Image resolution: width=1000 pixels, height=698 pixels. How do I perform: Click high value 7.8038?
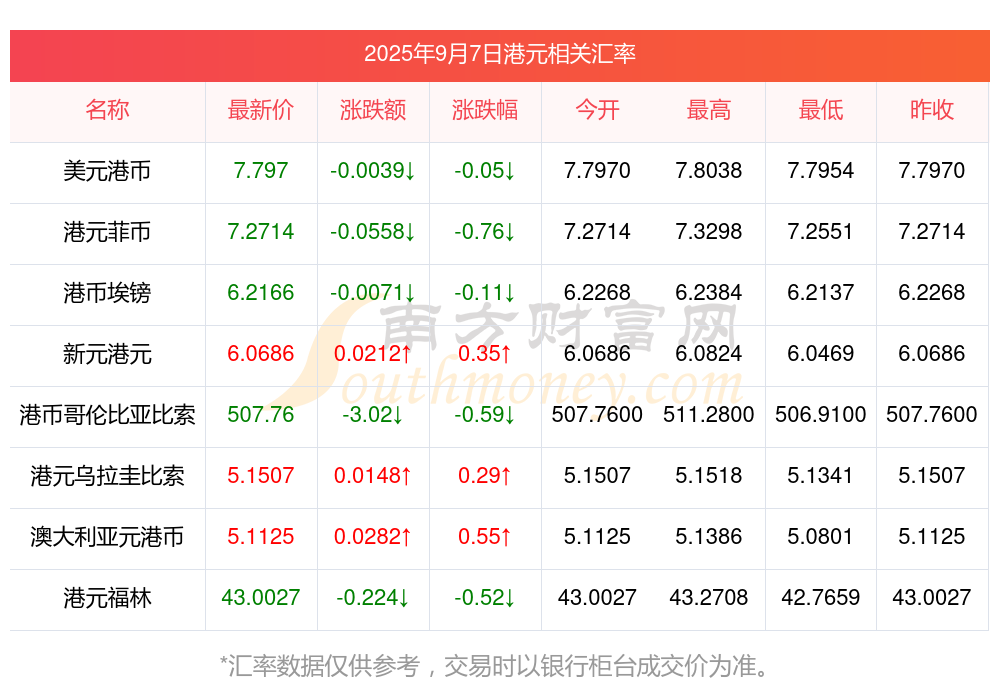click(x=709, y=170)
